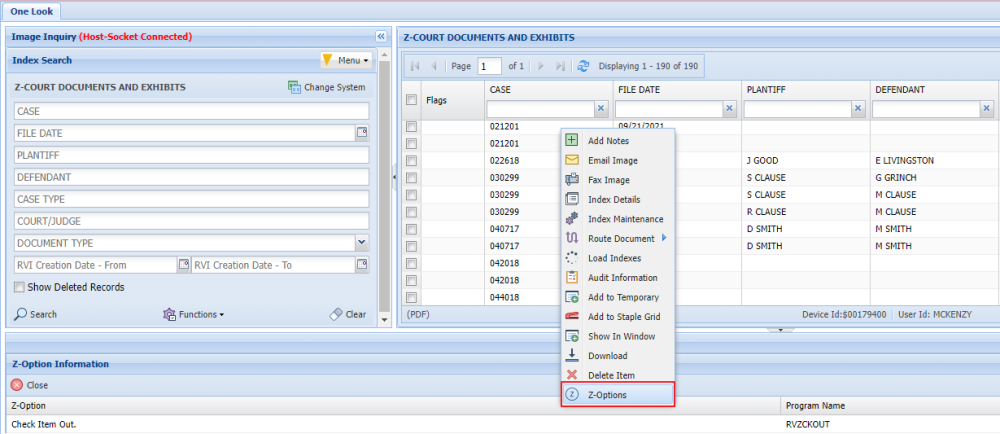
Task: Click the Add to Temporary icon
Action: click(x=572, y=297)
